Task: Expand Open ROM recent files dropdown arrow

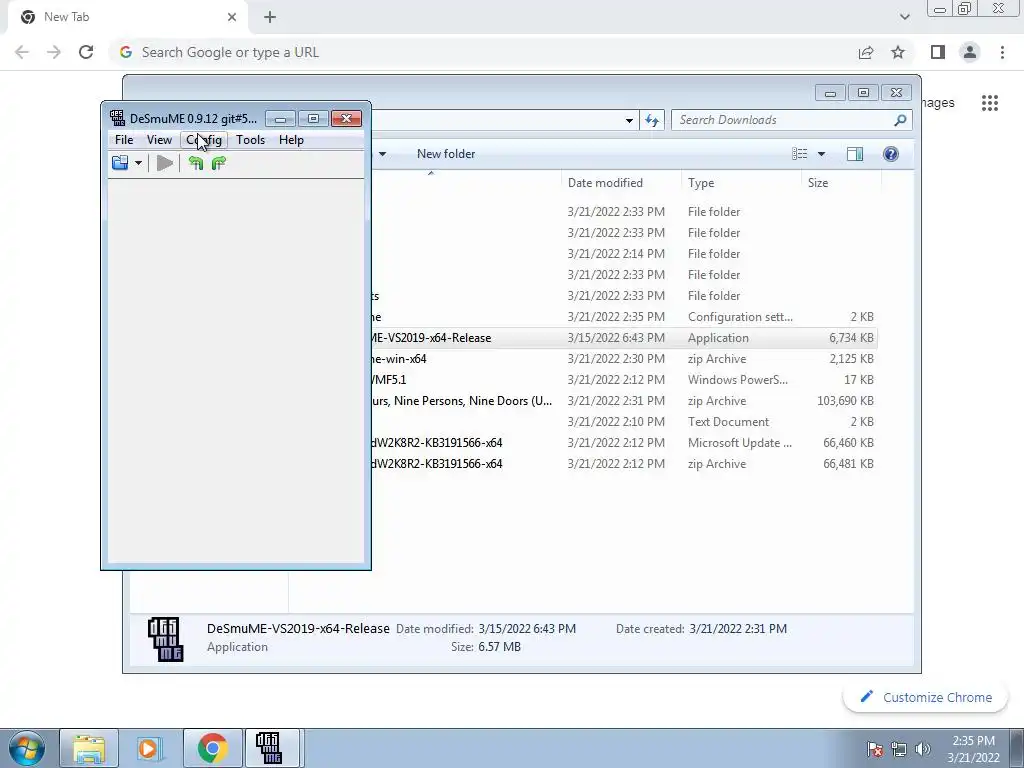Action: [138, 163]
